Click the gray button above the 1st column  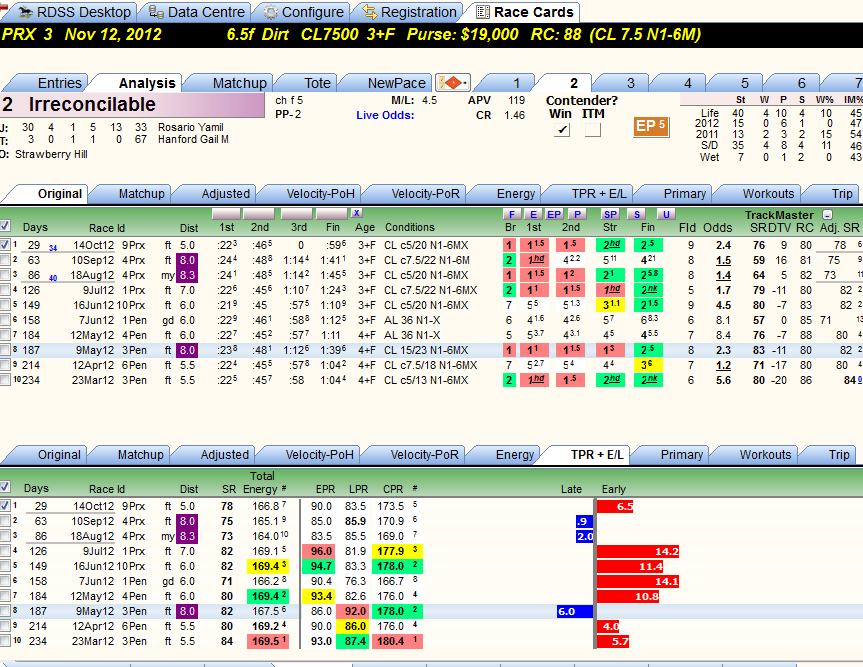click(x=226, y=214)
